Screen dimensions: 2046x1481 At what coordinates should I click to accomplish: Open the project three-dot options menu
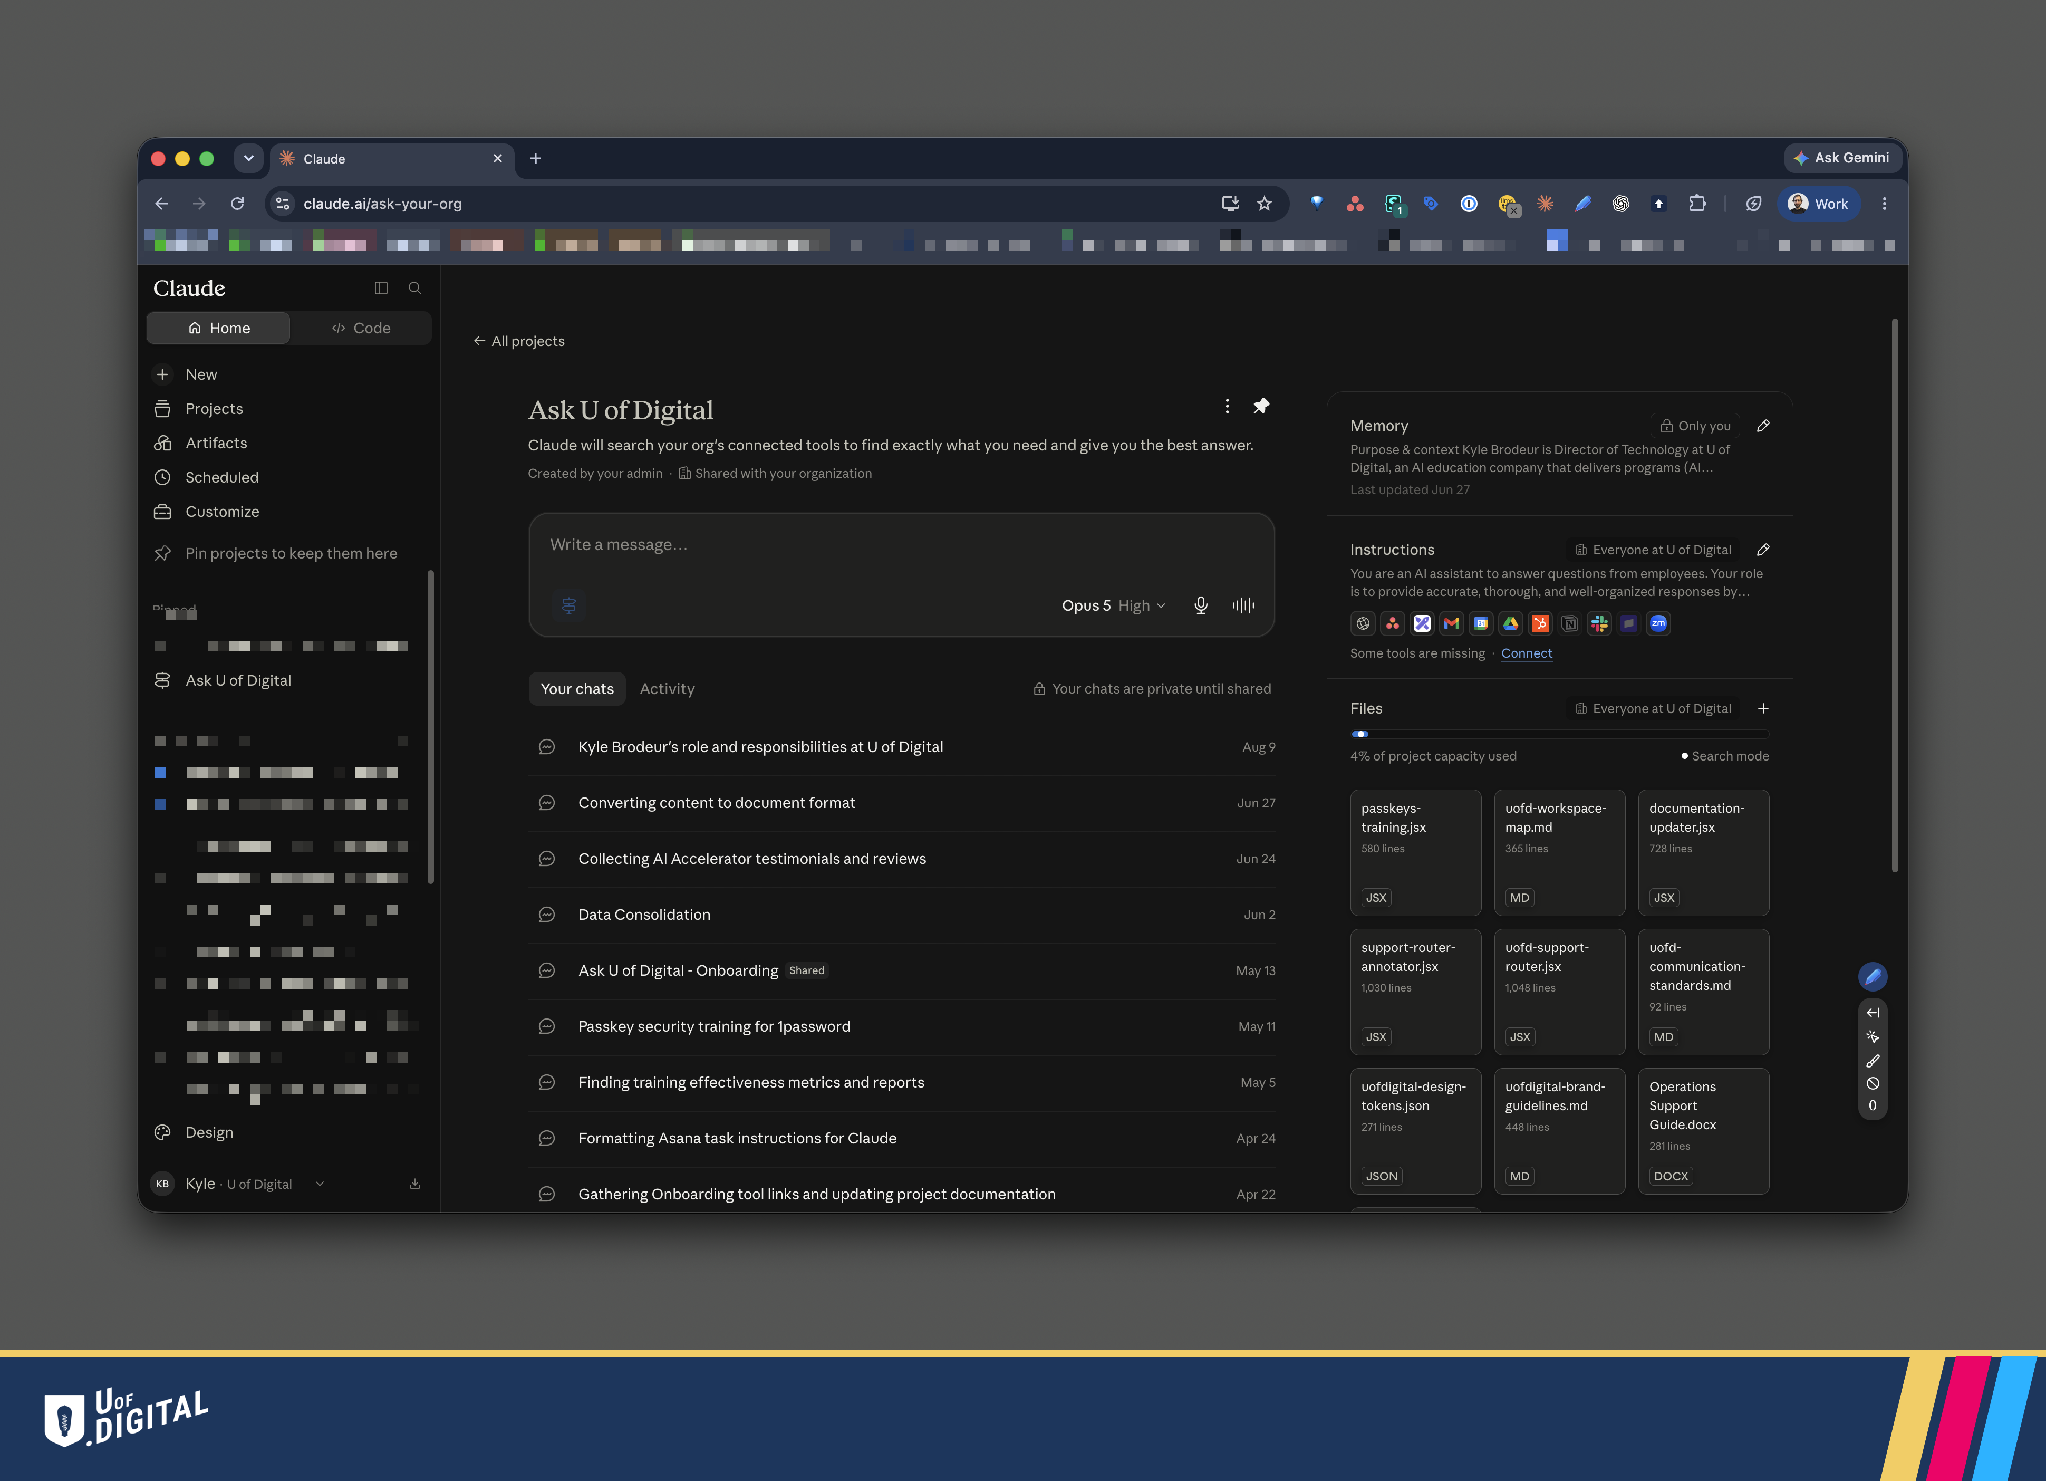coord(1227,406)
